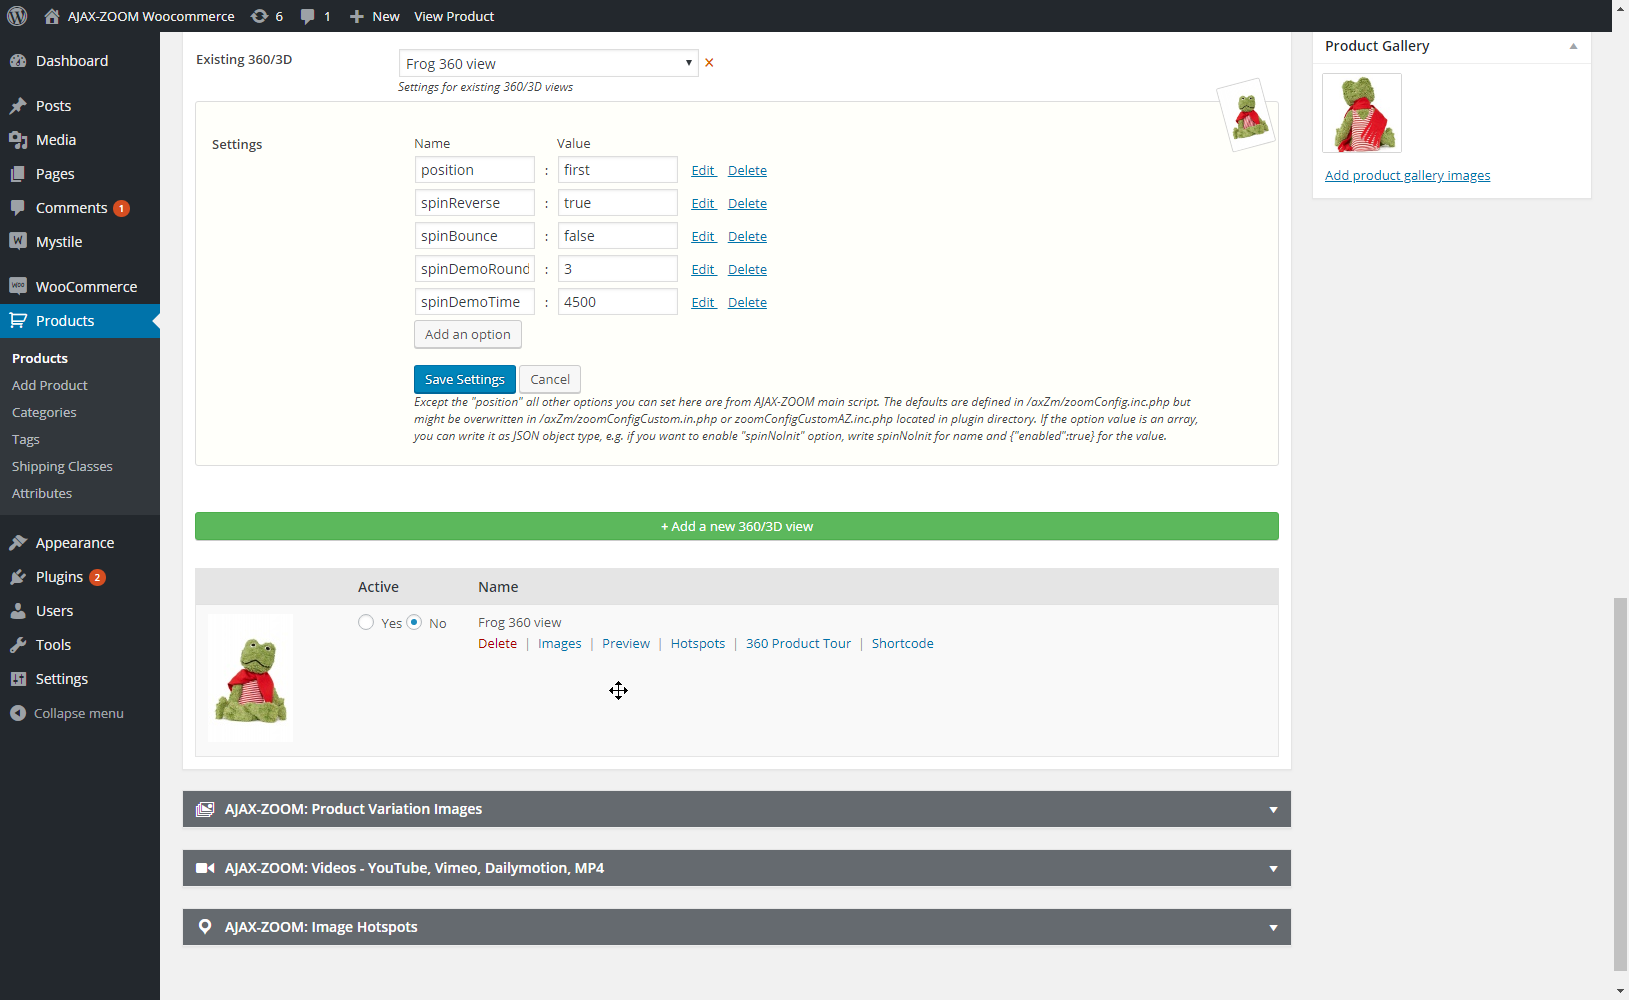
Task: Click the Pages icon in sidebar
Action: [18, 174]
